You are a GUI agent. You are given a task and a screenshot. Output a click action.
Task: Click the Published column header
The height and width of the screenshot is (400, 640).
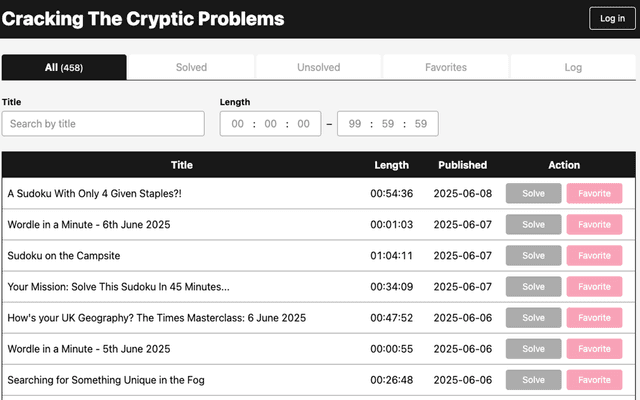coord(463,165)
